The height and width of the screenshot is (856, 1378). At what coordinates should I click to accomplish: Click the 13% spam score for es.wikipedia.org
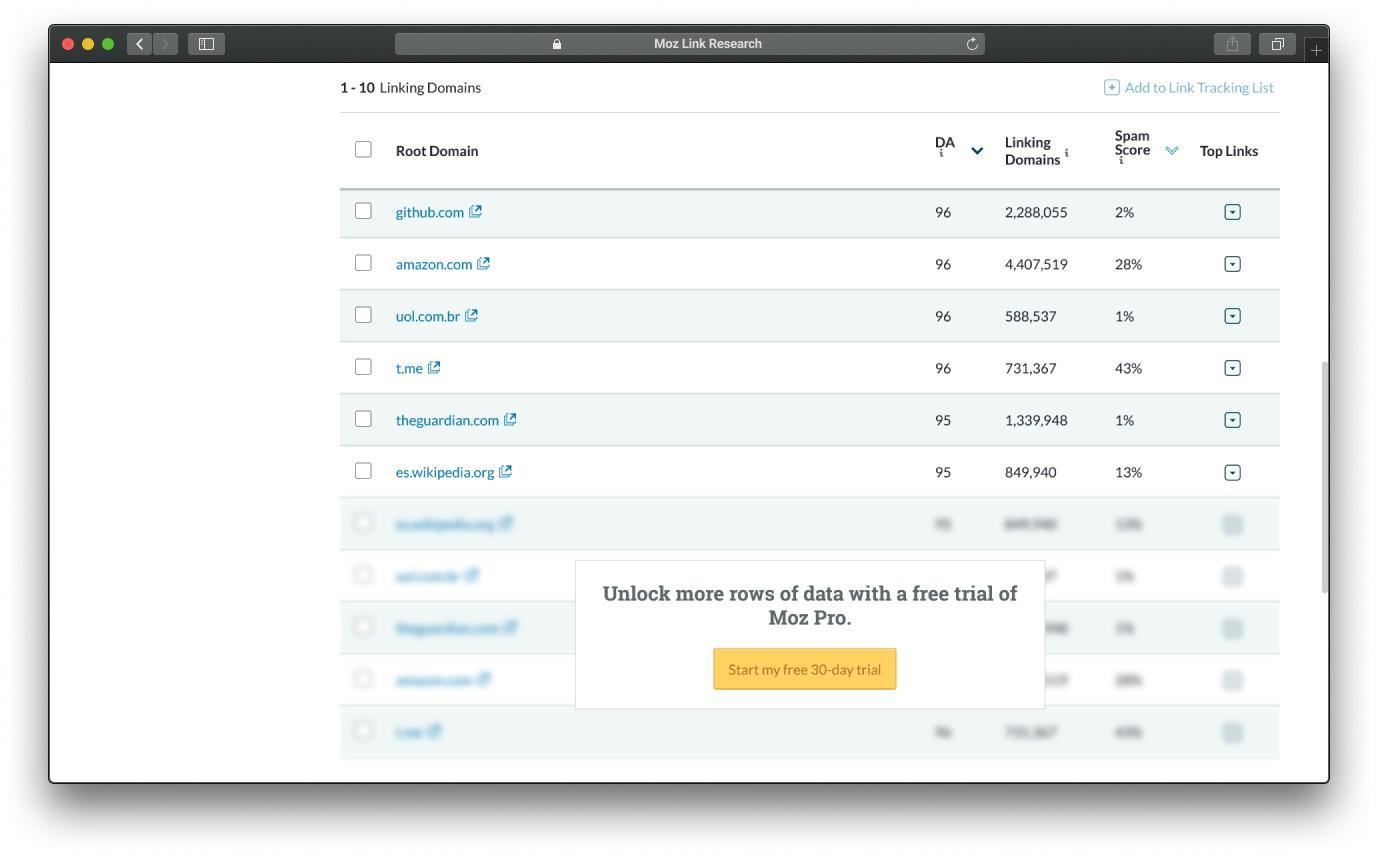(x=1128, y=472)
